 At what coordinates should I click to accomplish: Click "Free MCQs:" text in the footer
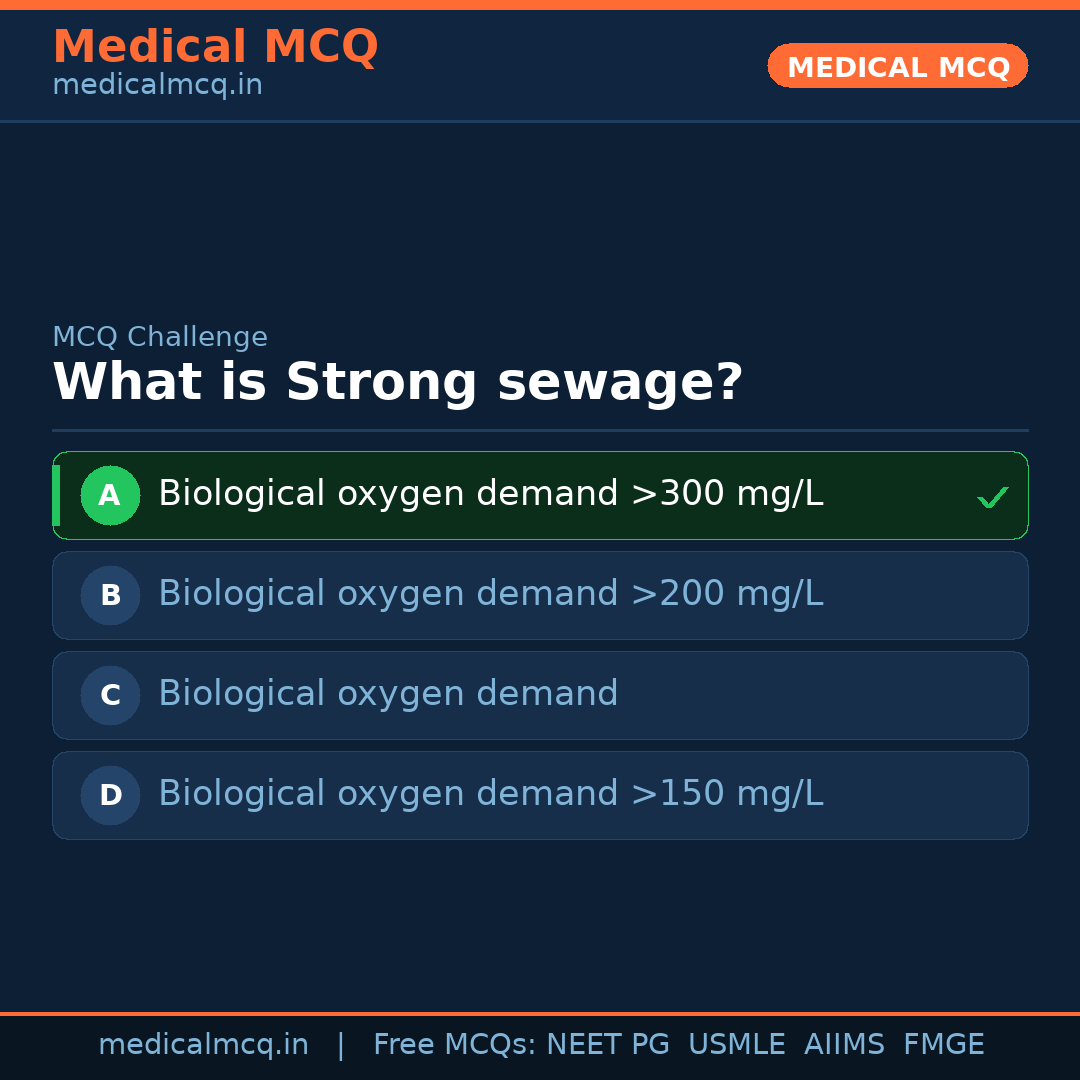tap(455, 1045)
